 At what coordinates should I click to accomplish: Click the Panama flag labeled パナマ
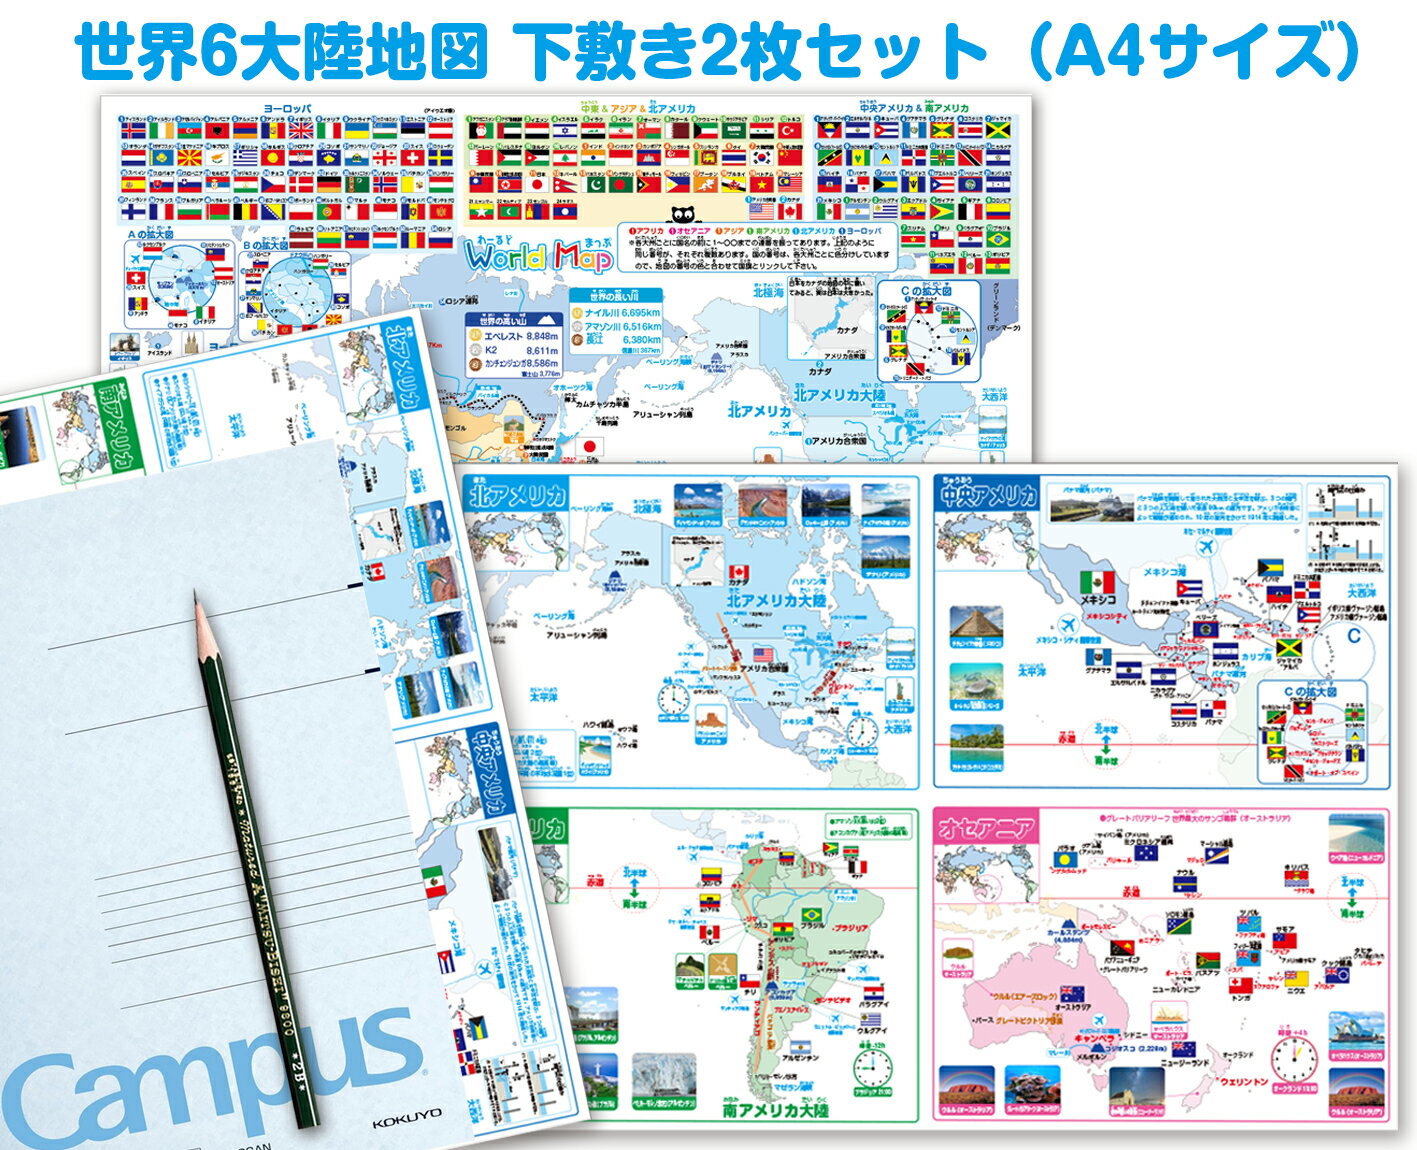(1213, 709)
